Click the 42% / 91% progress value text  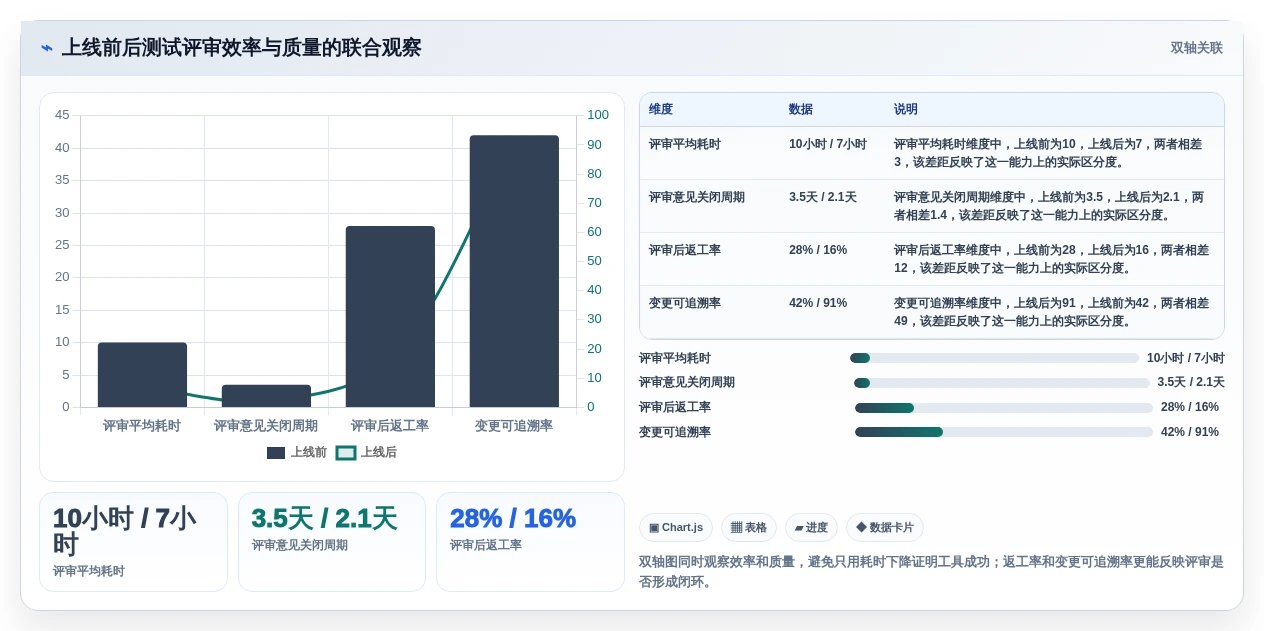tap(1190, 432)
